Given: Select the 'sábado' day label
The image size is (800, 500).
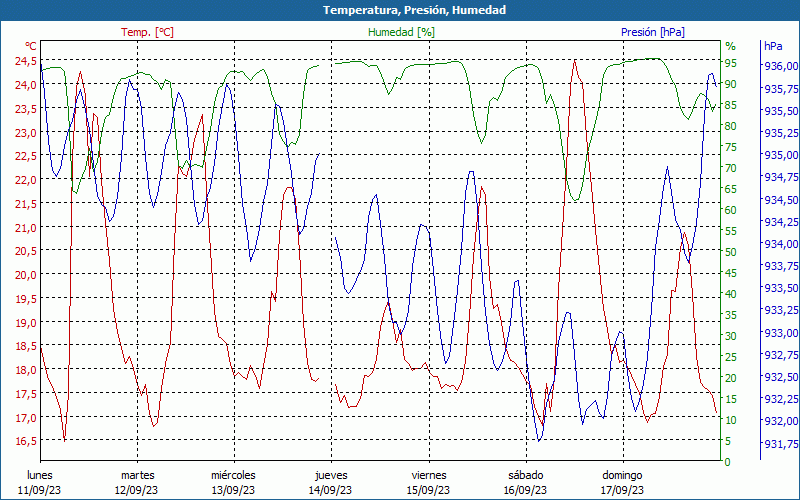Looking at the screenshot, I should (x=526, y=475).
